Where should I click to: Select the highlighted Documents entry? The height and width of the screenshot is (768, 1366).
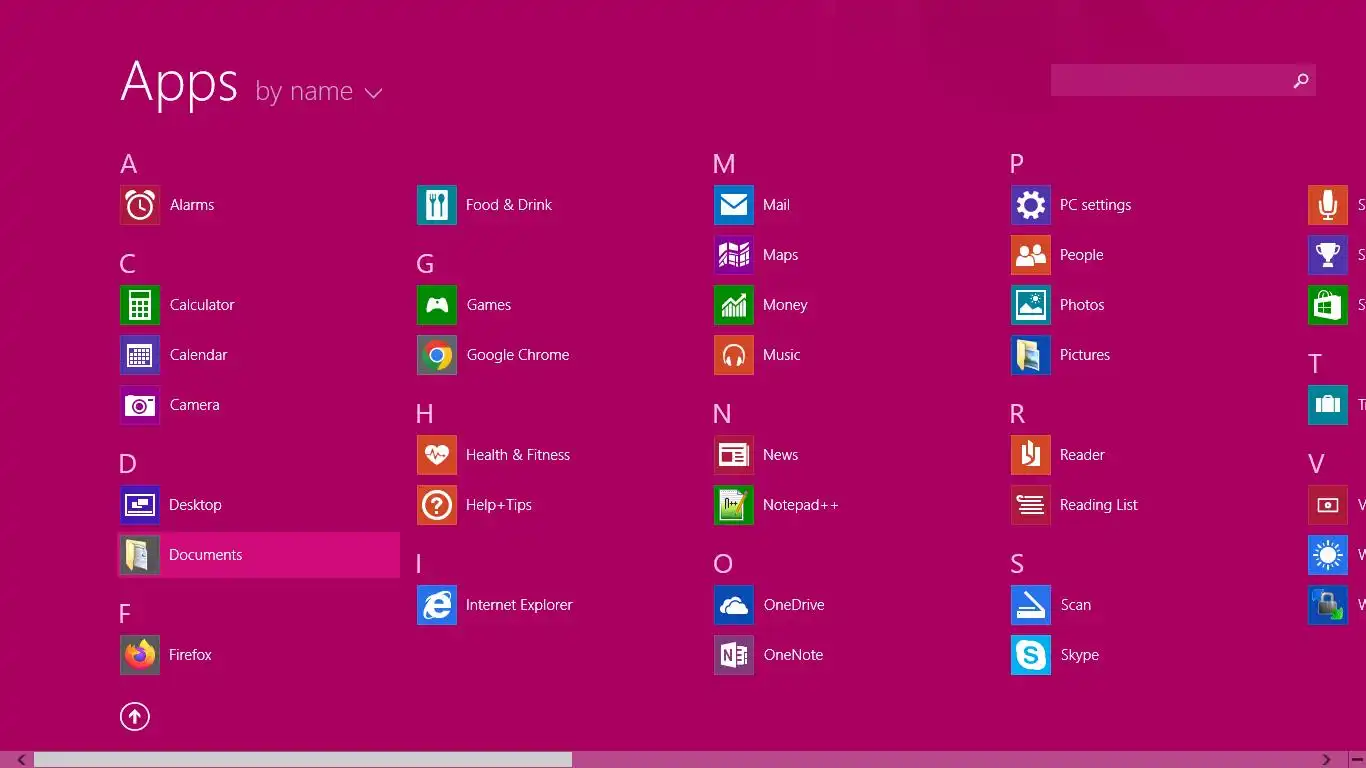[x=259, y=555]
